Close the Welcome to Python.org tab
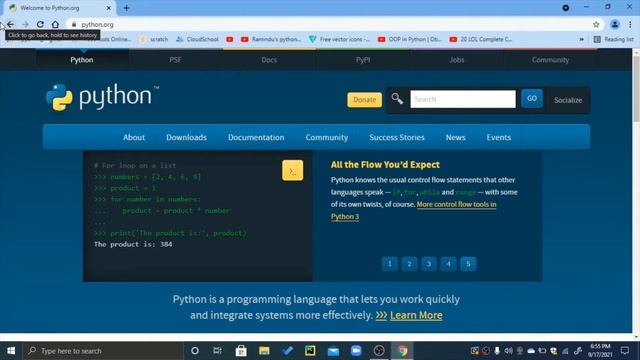Screen dimensions: 640x360 [x=109, y=8]
